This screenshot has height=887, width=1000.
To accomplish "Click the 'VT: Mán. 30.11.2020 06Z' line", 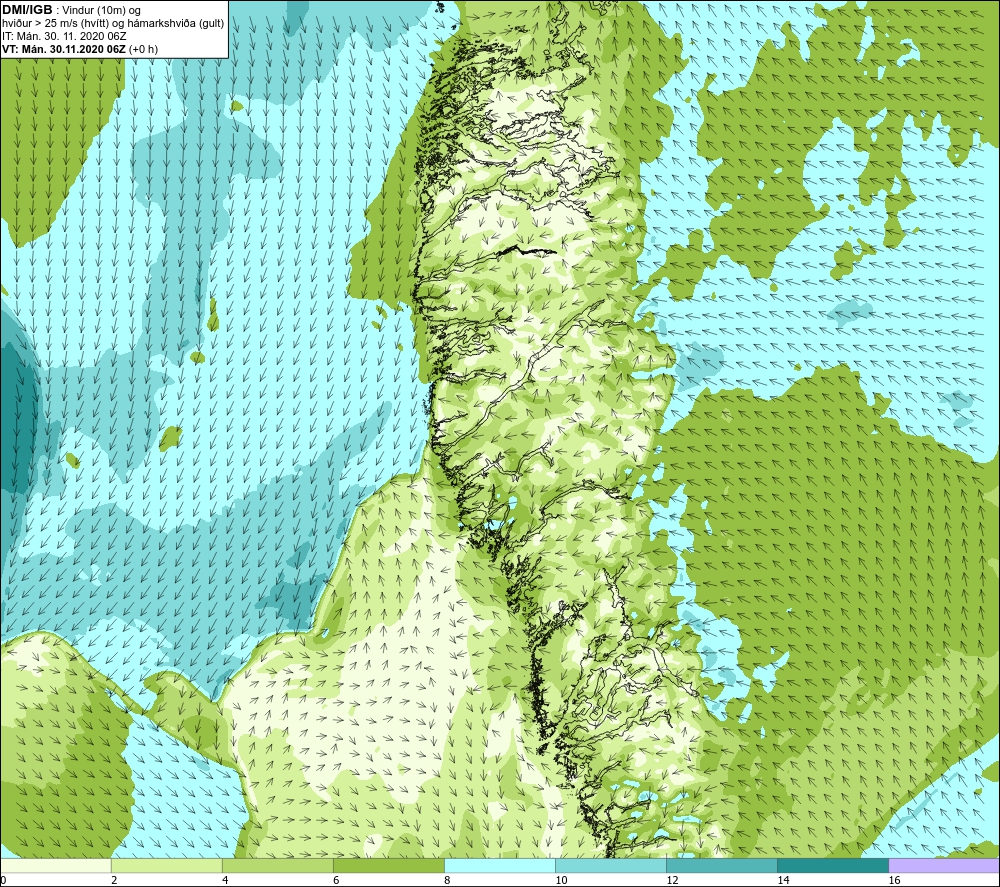I will (x=64, y=49).
